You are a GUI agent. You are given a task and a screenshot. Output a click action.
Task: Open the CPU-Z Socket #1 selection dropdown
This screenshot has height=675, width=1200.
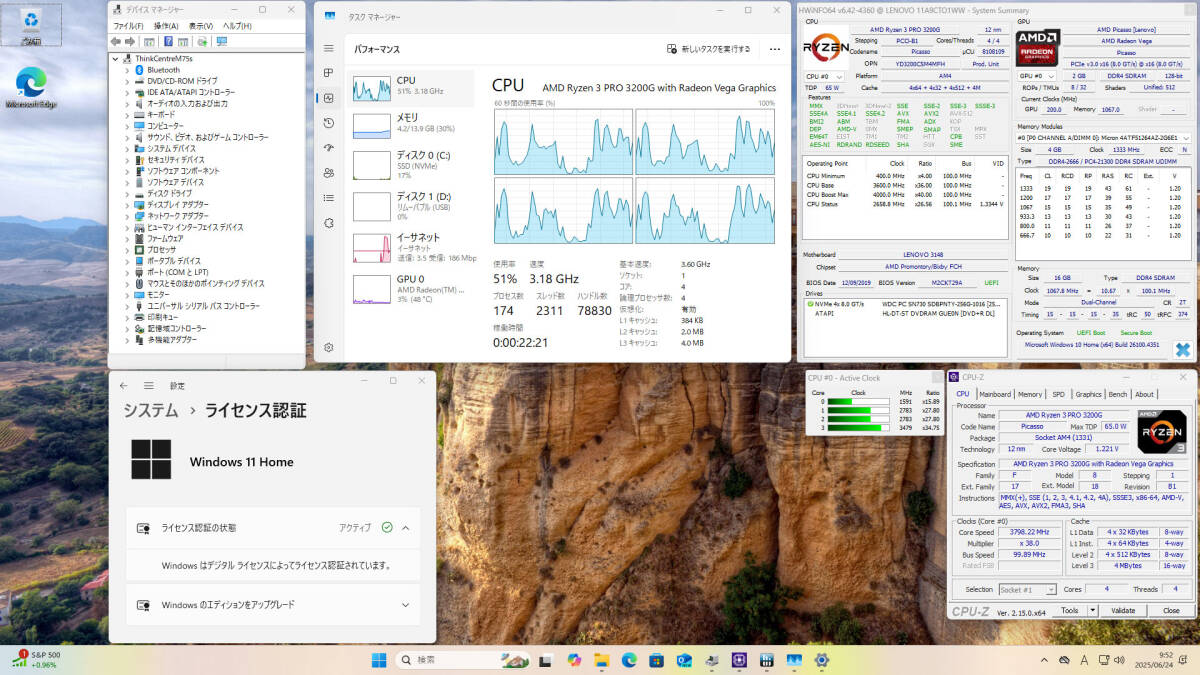(x=1027, y=590)
